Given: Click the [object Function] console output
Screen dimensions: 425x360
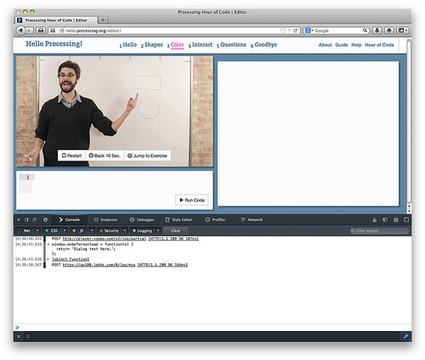Looking at the screenshot, I should (71, 259).
